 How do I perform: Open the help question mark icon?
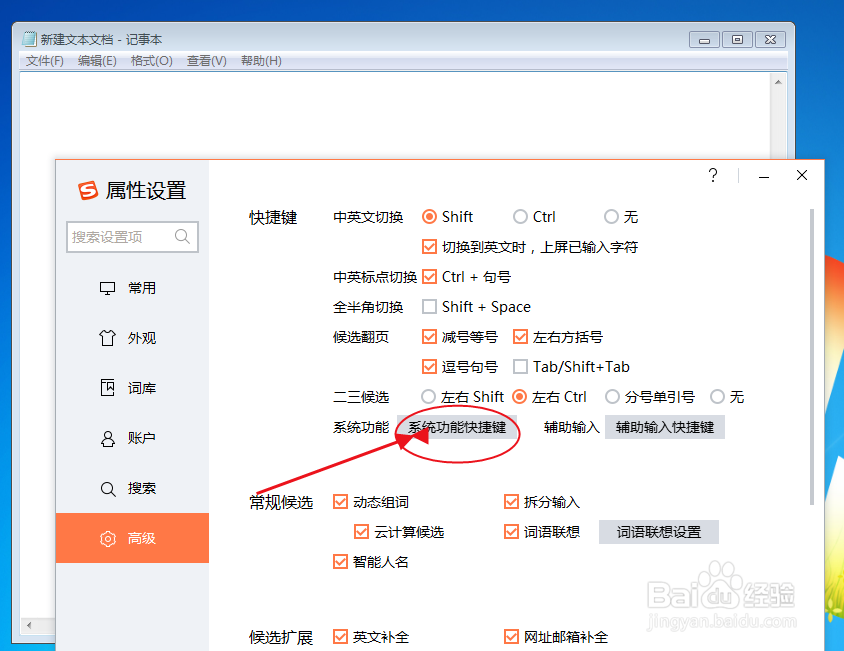(712, 175)
